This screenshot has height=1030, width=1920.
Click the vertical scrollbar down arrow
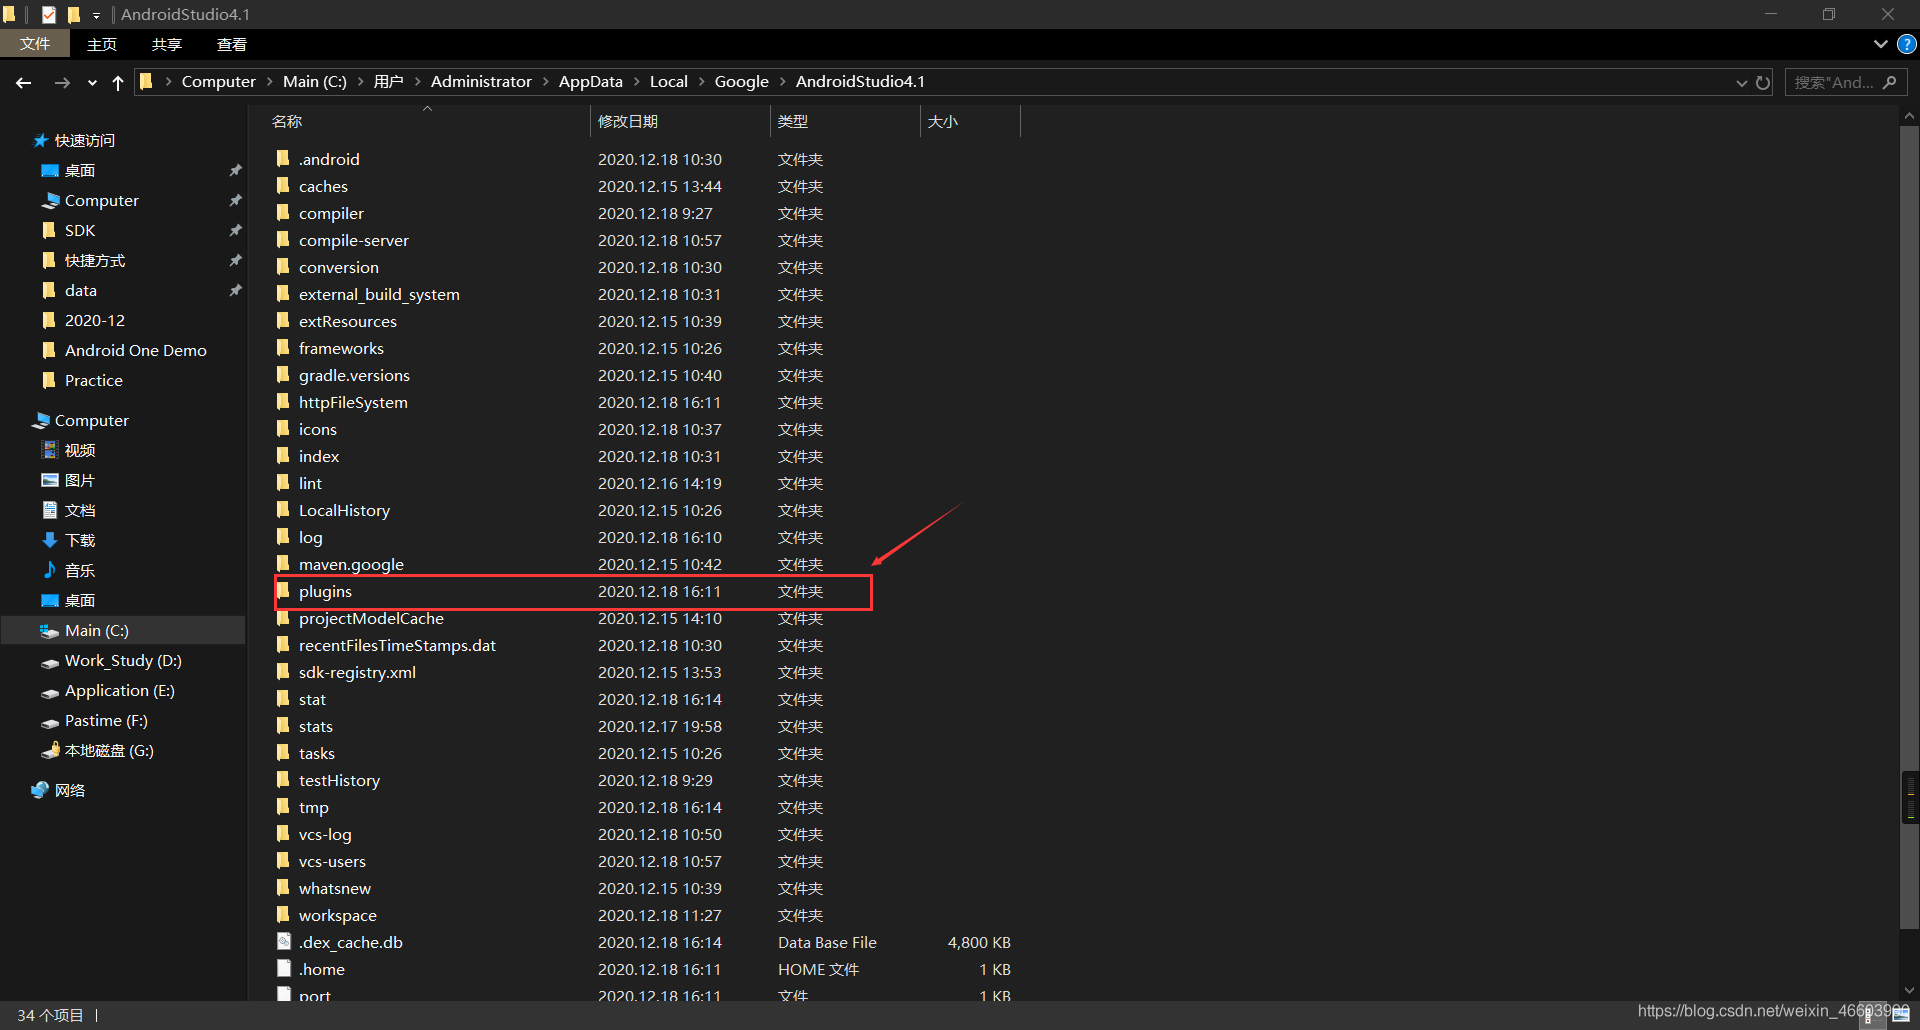pyautogui.click(x=1909, y=990)
